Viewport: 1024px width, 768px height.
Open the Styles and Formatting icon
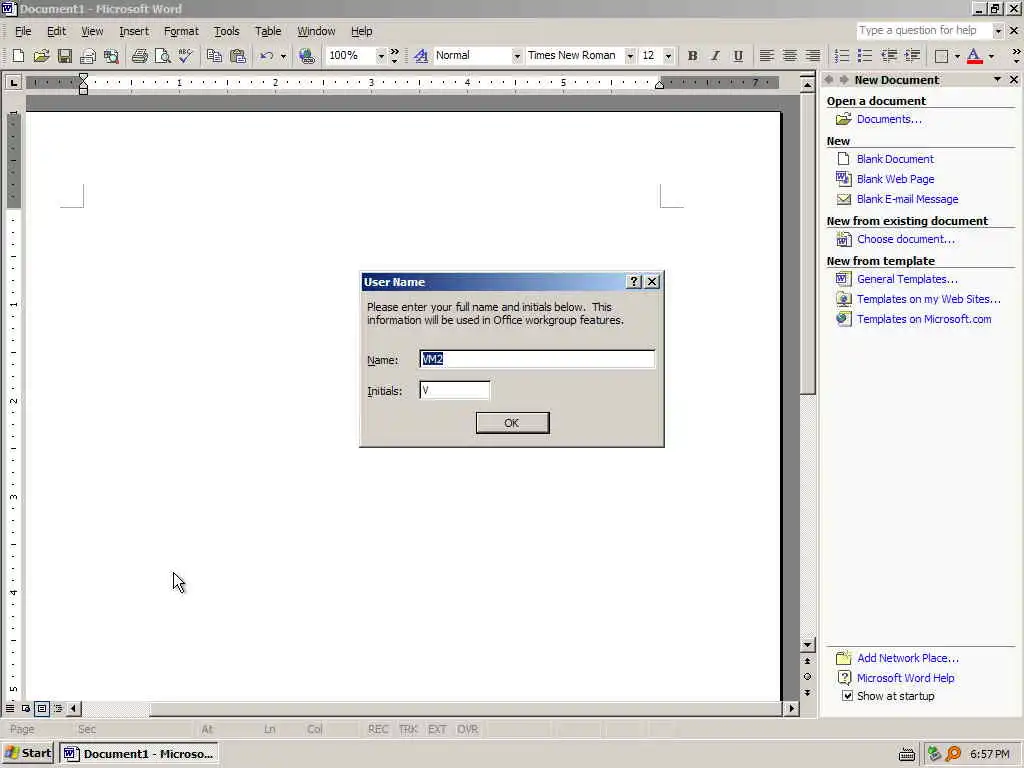click(421, 56)
